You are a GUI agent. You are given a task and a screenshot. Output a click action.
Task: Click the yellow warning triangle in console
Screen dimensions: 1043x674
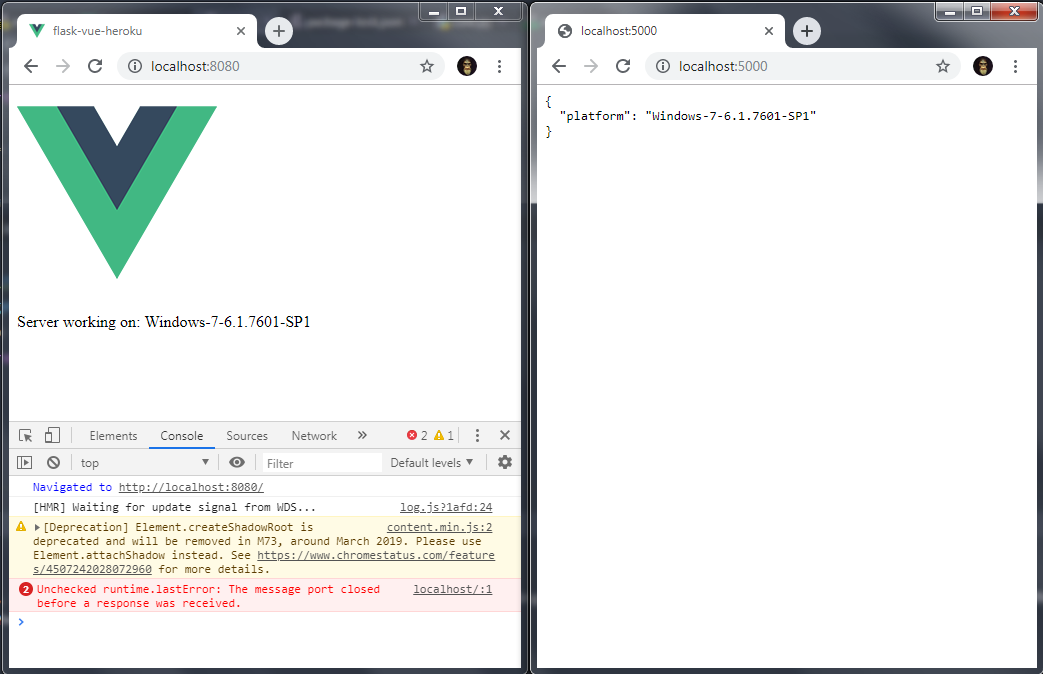tap(21, 527)
